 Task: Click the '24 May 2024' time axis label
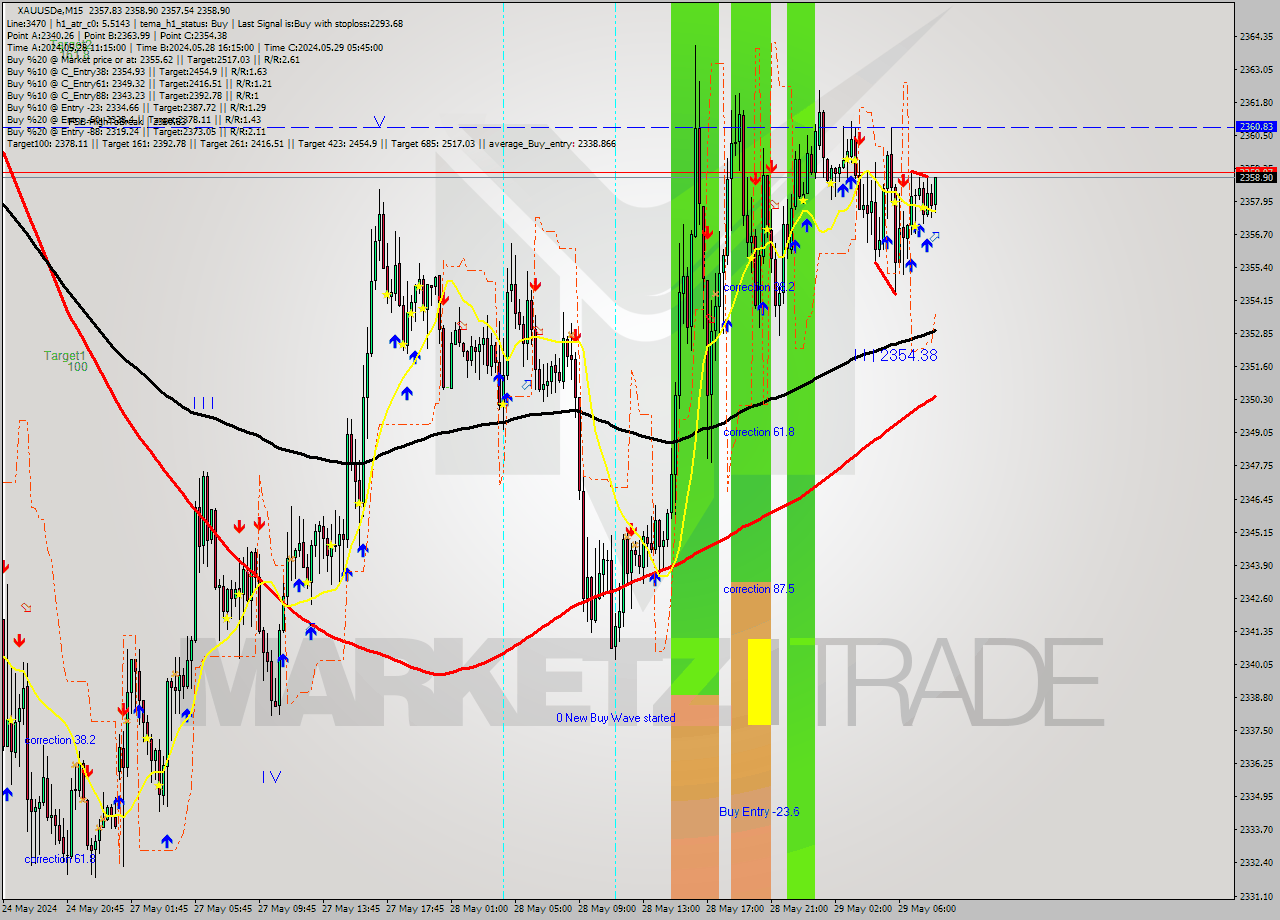30,909
